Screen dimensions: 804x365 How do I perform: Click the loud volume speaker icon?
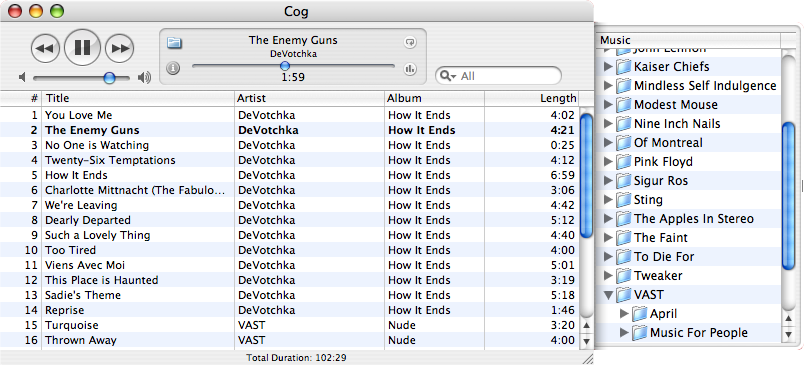click(x=145, y=77)
